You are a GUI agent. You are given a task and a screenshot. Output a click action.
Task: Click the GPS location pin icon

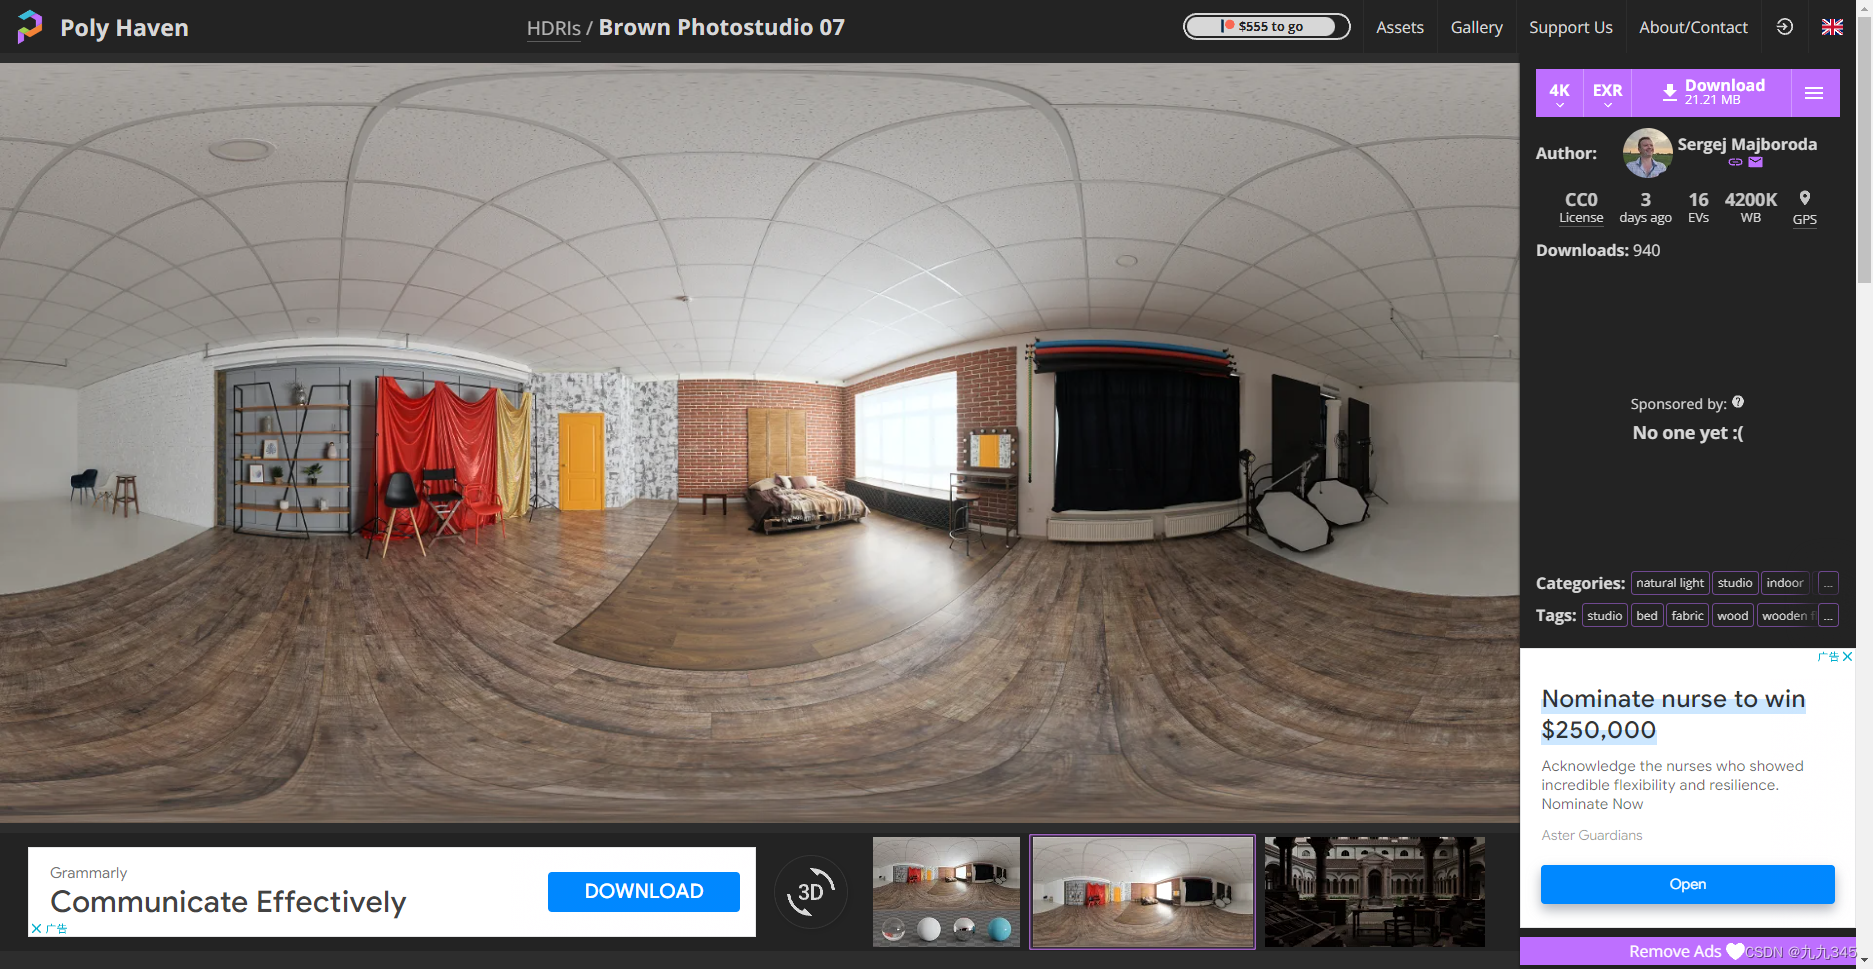(x=1804, y=199)
